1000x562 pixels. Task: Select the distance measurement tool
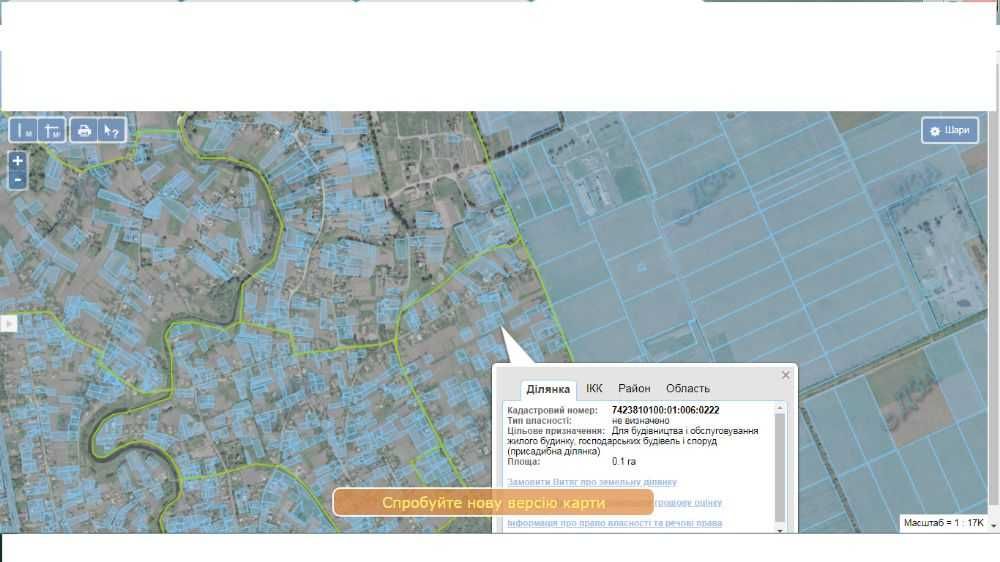pos(24,131)
